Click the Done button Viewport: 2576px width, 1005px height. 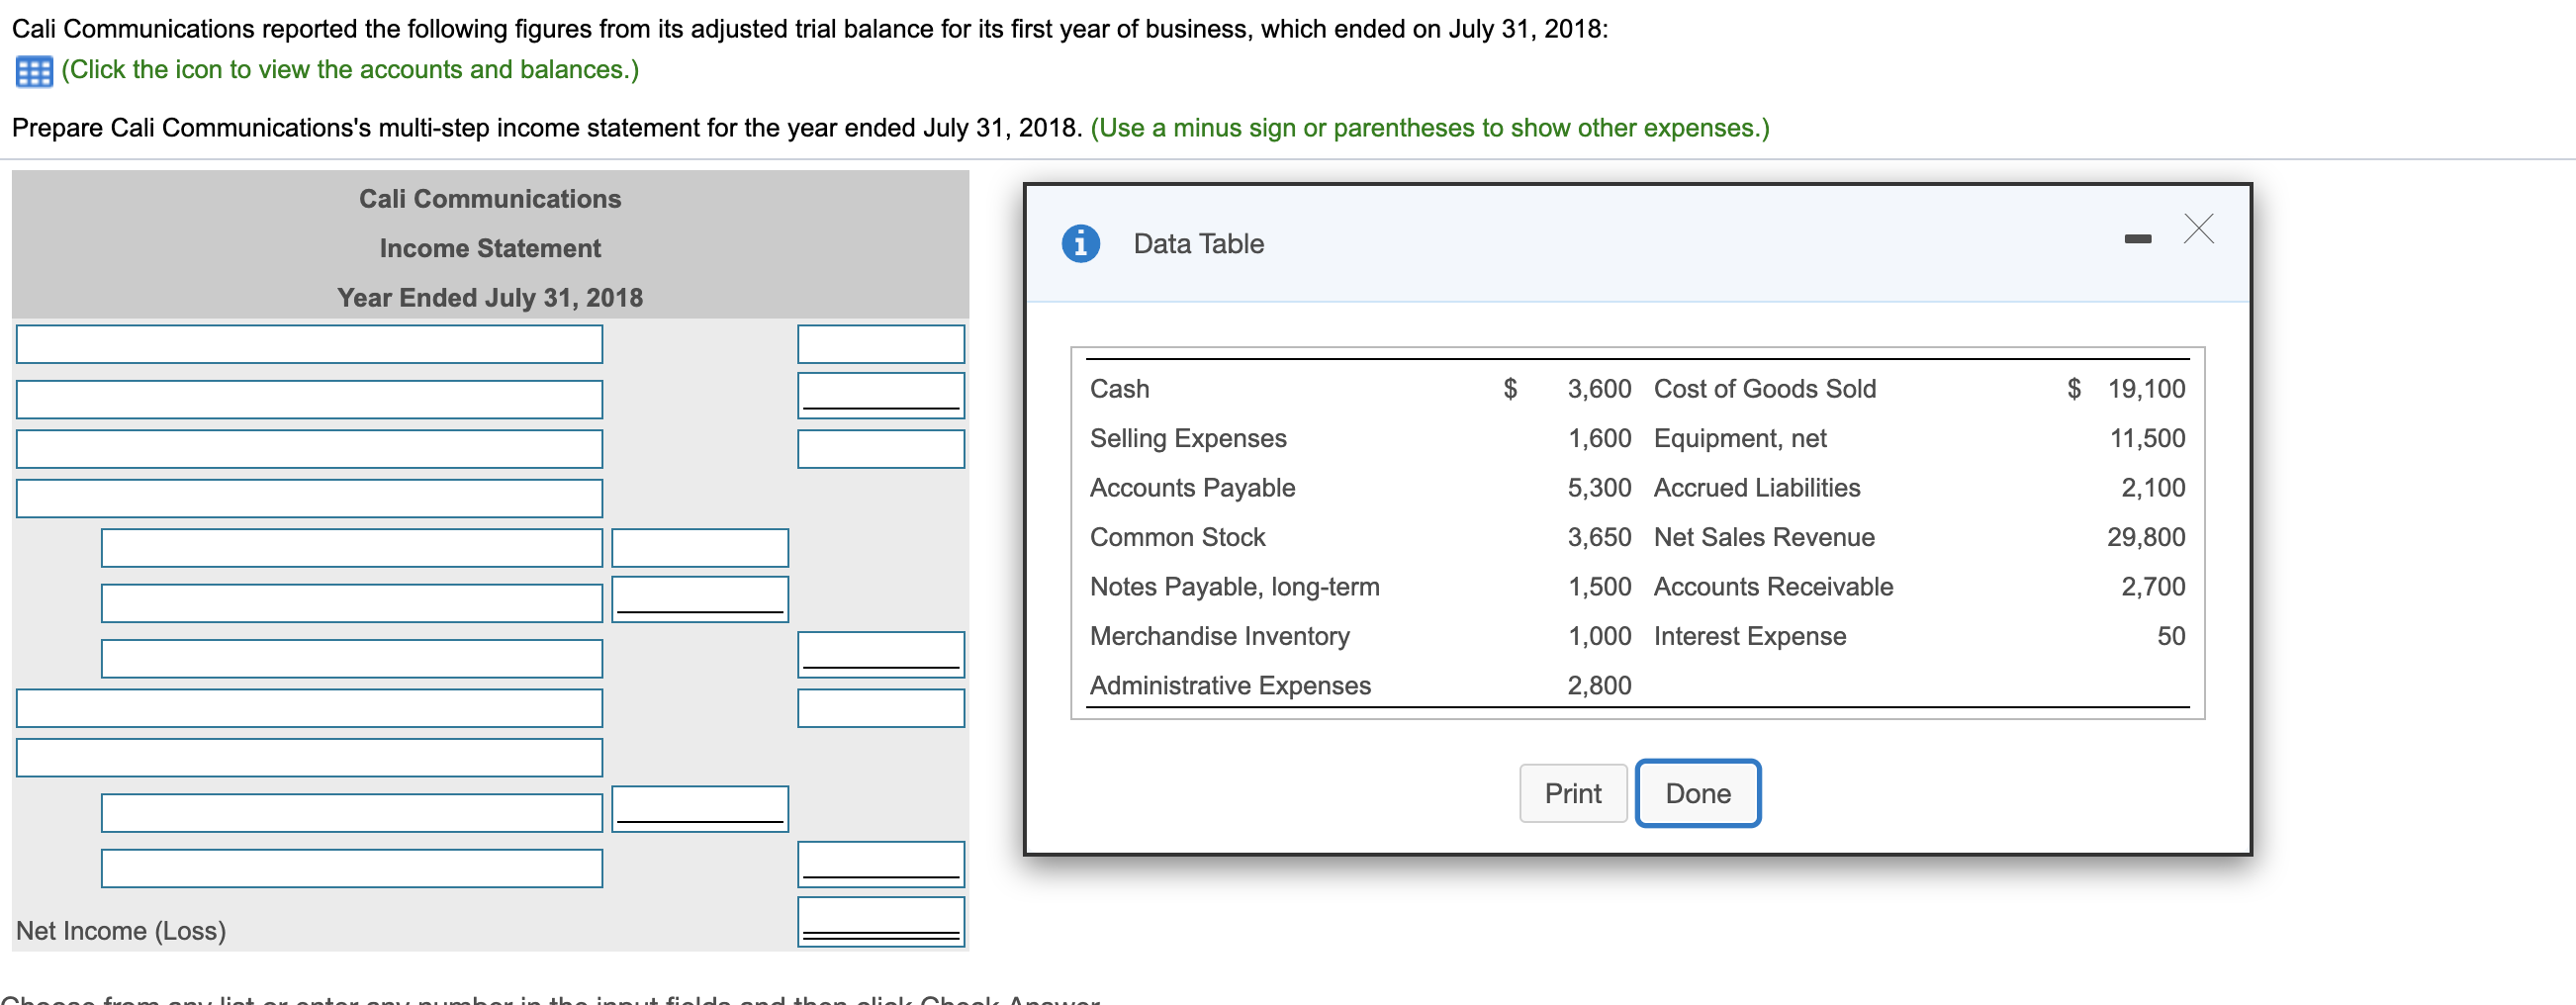[1697, 793]
